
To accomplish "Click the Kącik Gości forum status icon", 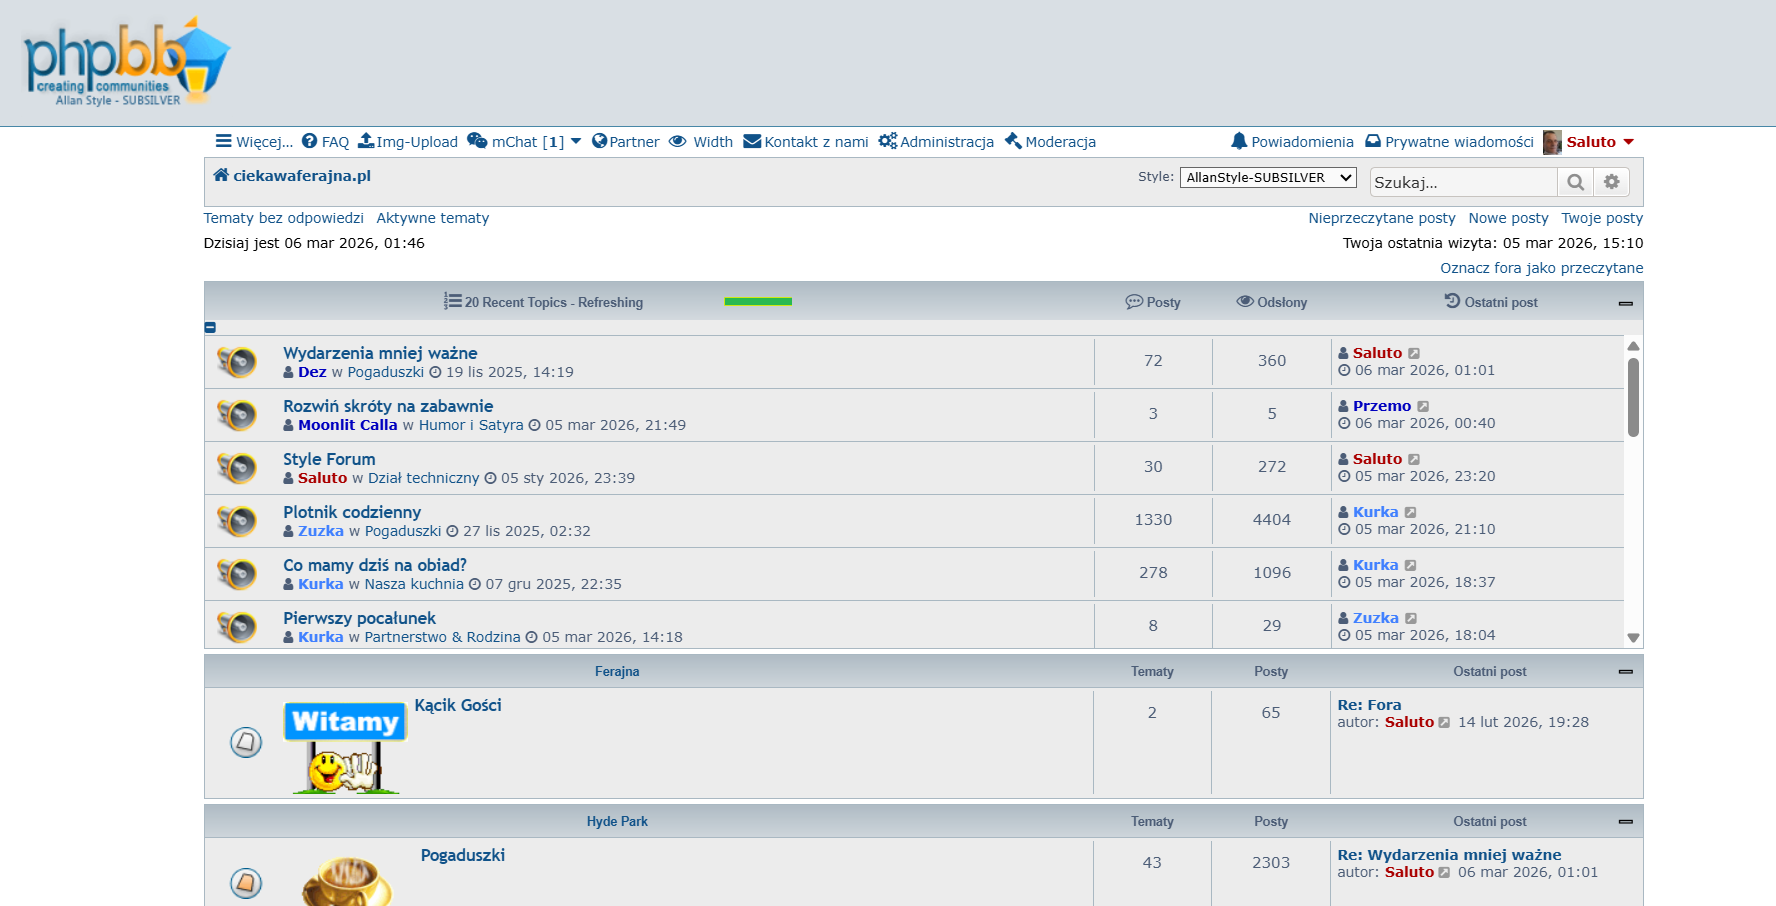I will tap(246, 742).
